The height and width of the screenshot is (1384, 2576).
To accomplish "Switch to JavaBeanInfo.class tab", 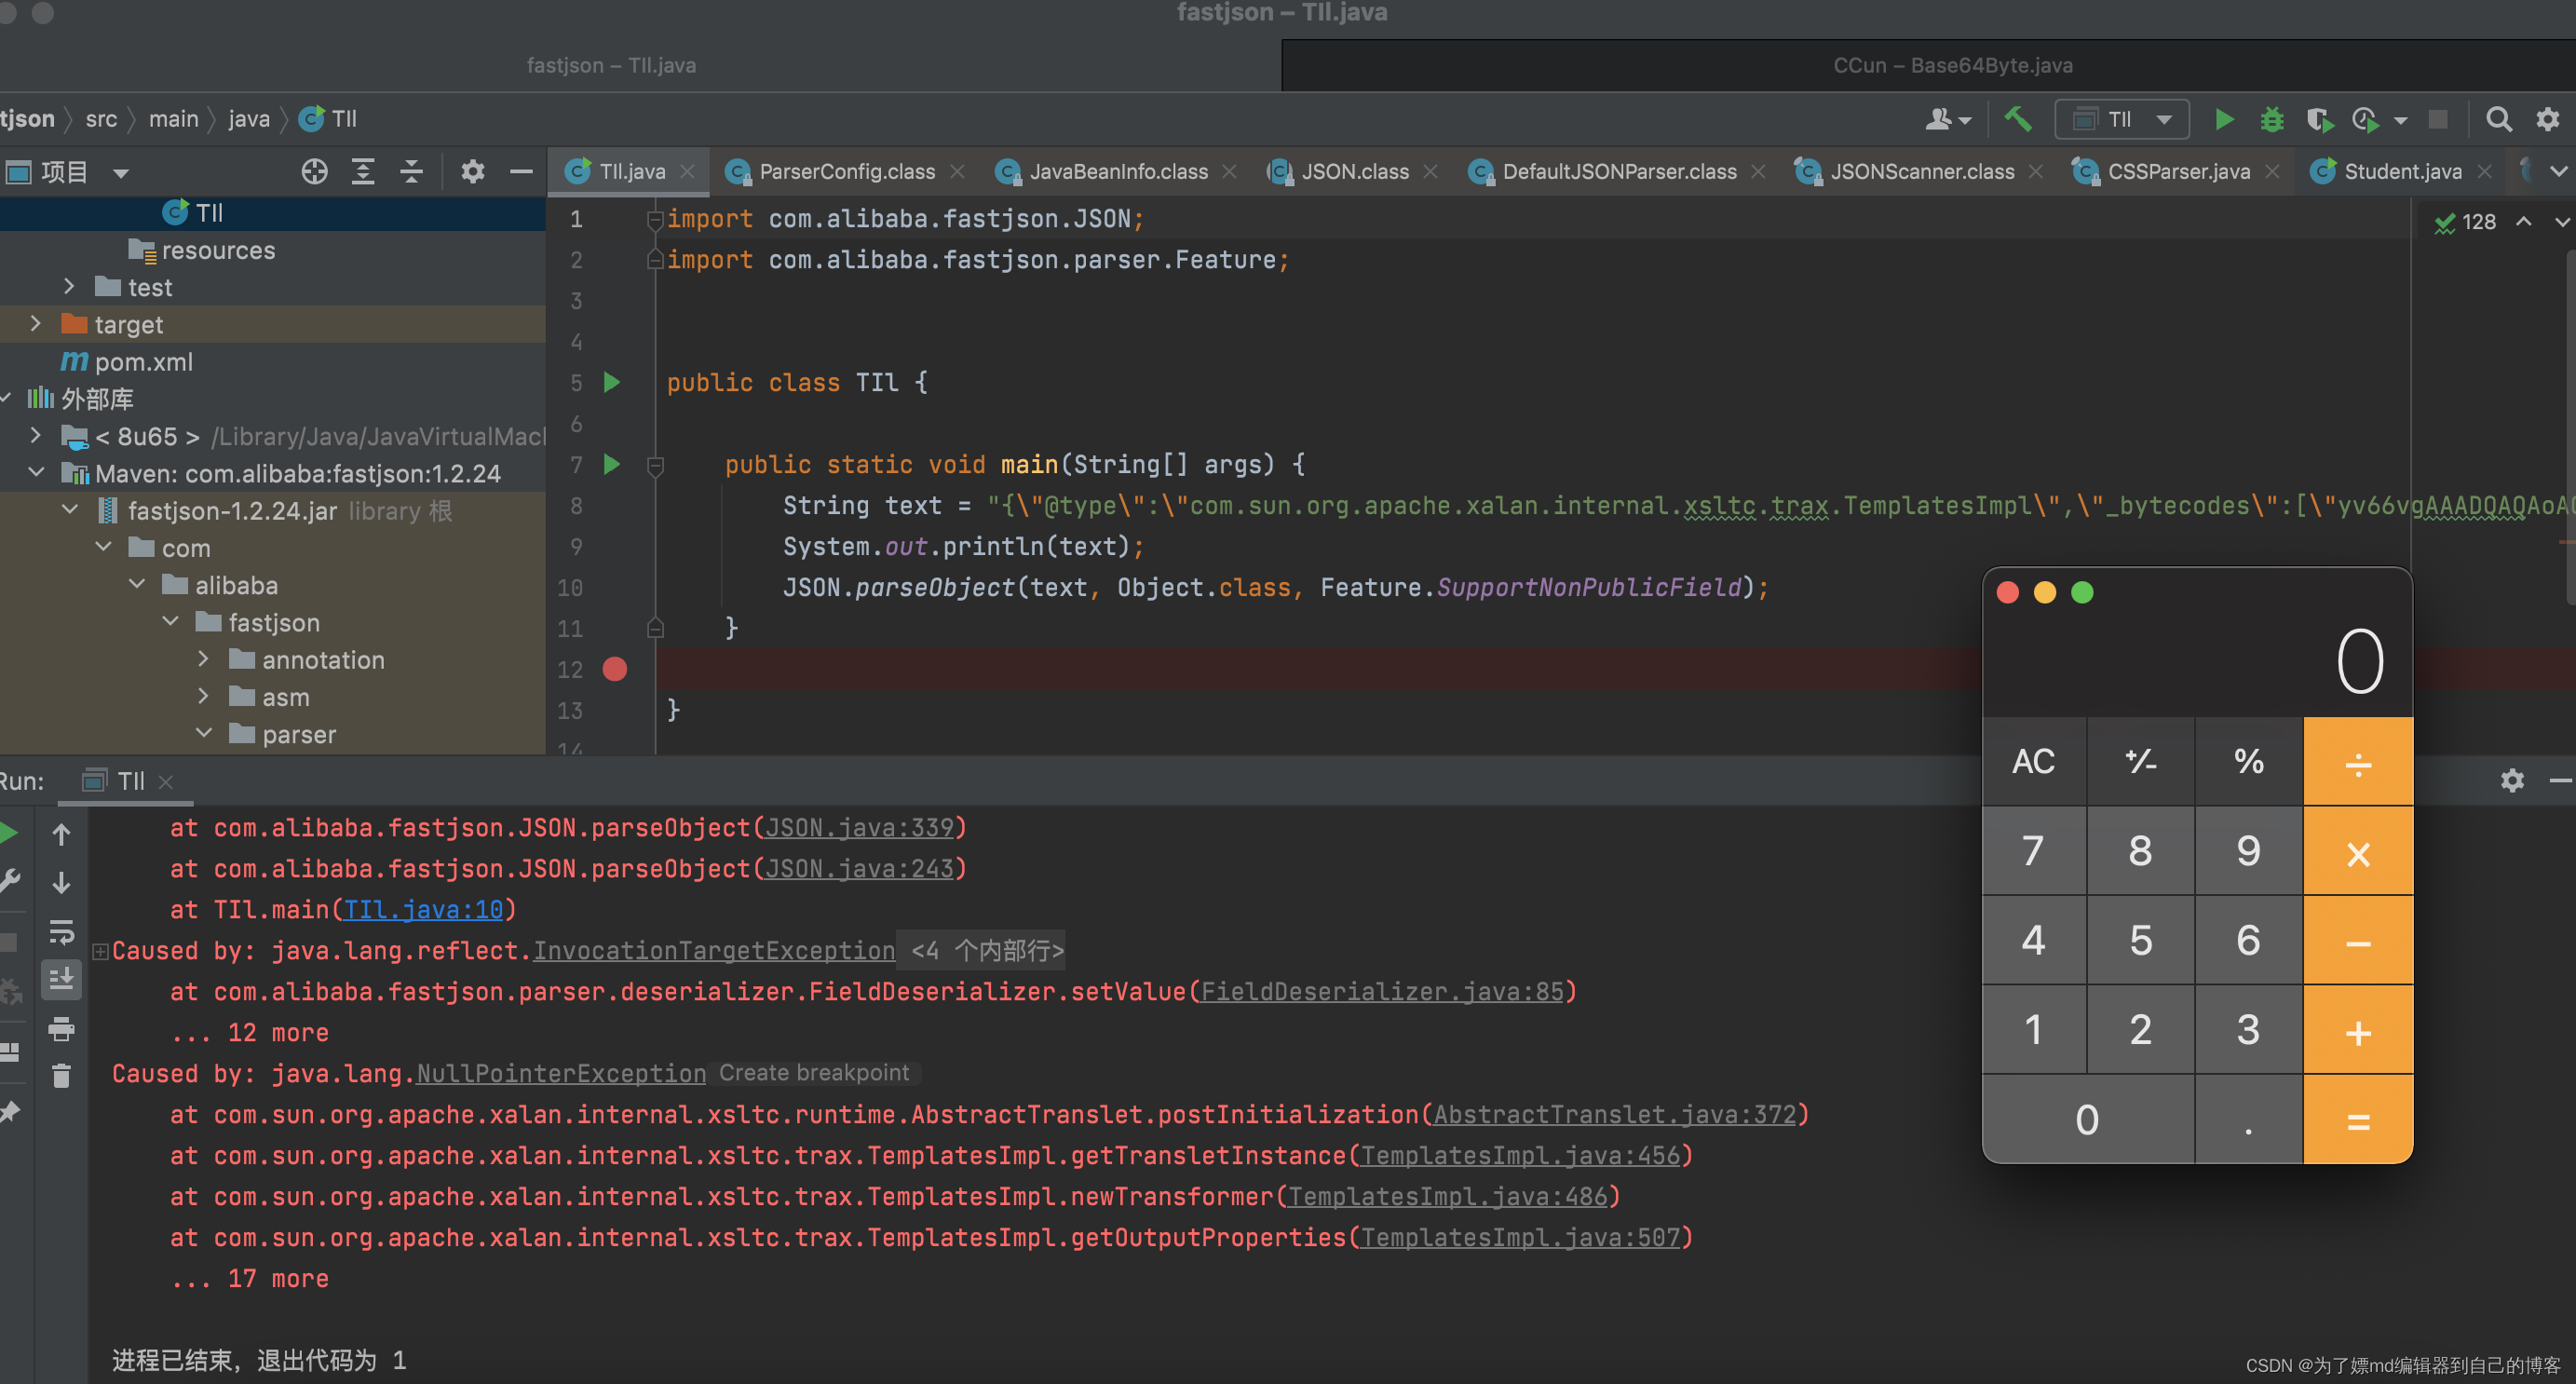I will 1117,172.
